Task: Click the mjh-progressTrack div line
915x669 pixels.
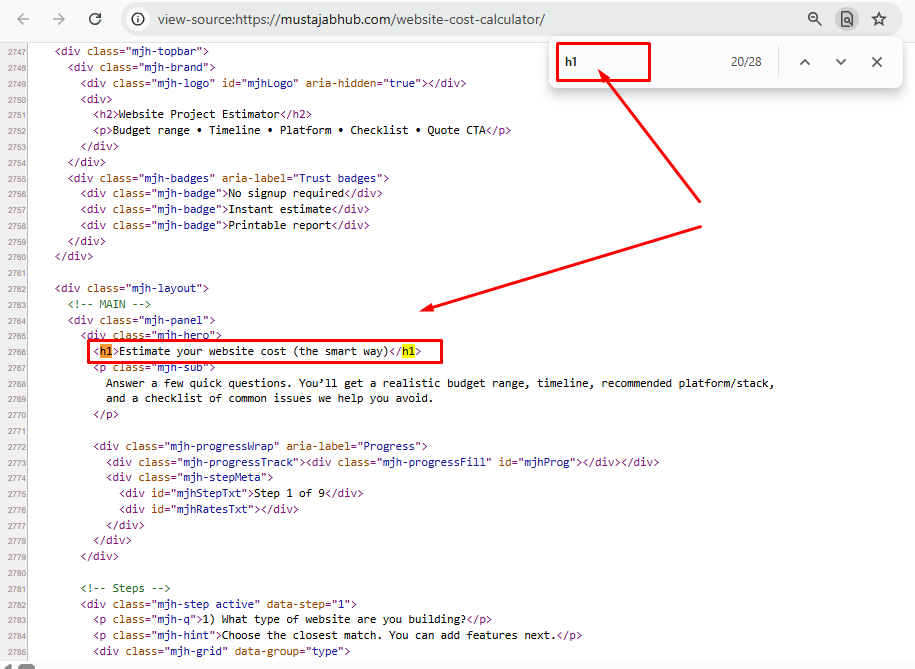Action: click(x=383, y=462)
